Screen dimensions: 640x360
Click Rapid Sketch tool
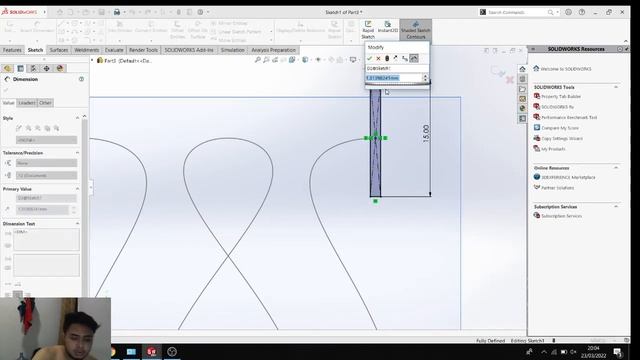pyautogui.click(x=368, y=30)
